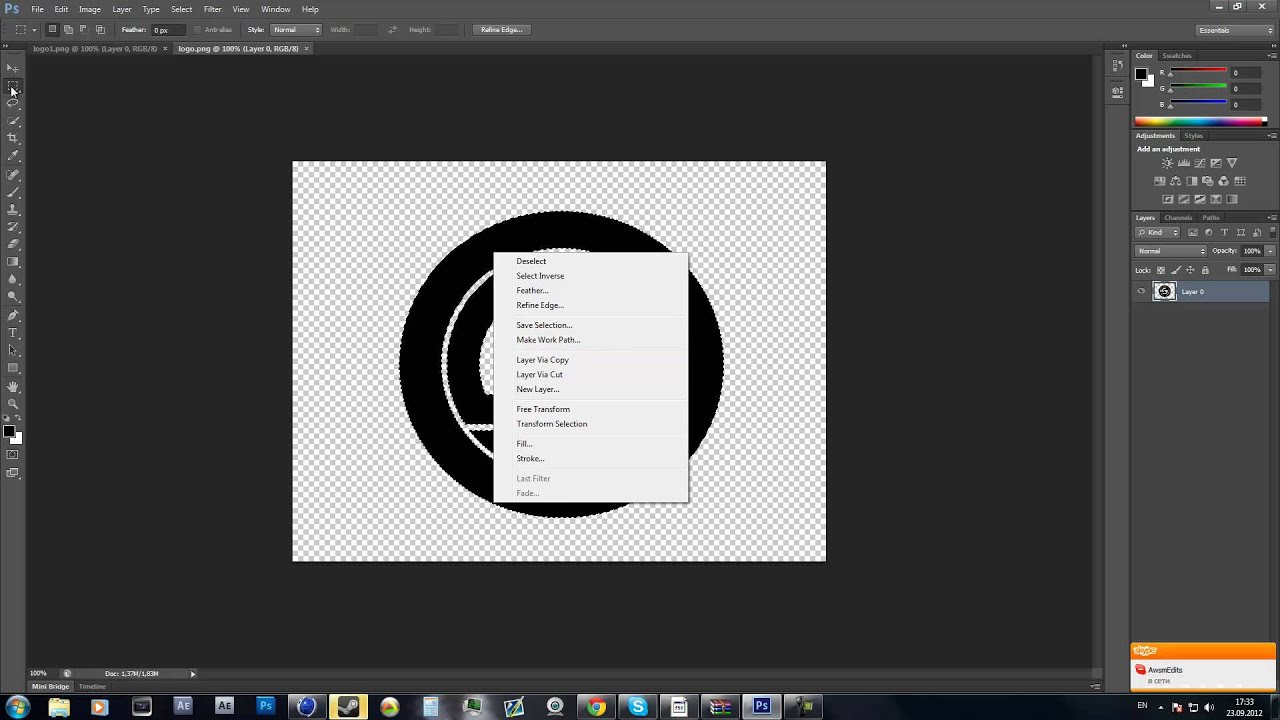Click the foreground color swatch in the Color panel
The height and width of the screenshot is (720, 1280).
(1141, 74)
